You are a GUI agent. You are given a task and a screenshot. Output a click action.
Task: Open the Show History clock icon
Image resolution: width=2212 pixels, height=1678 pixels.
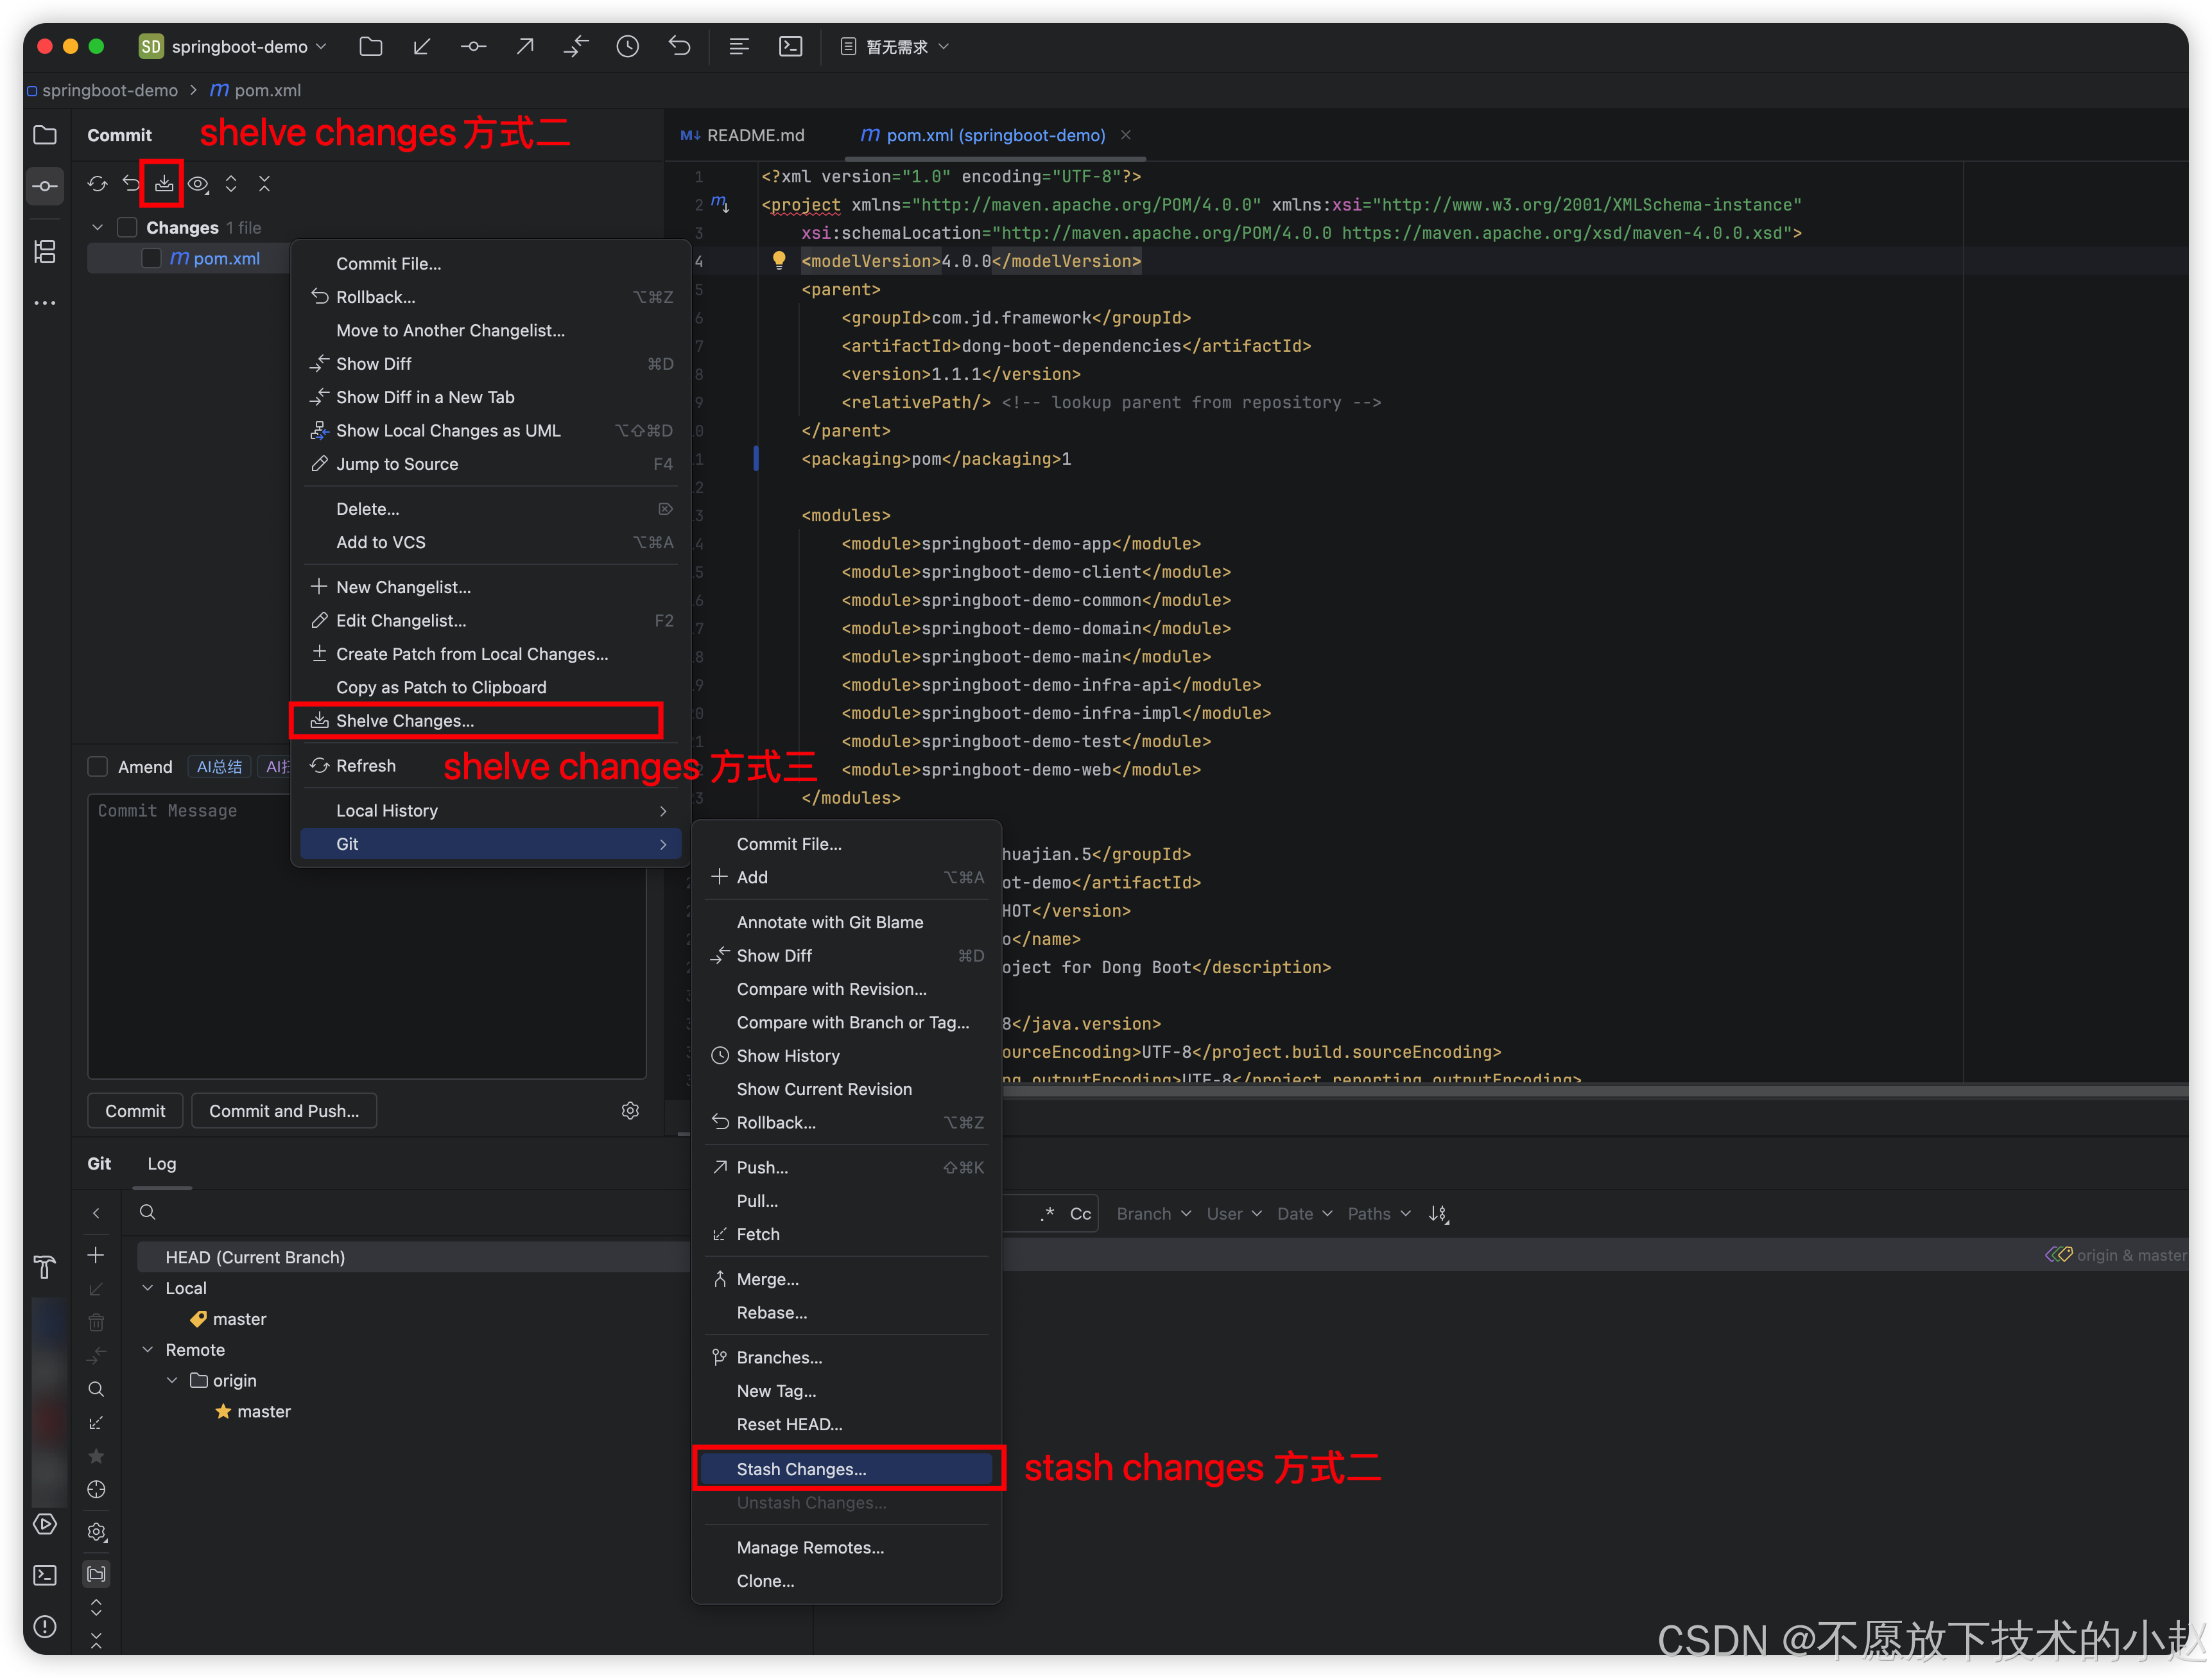coord(628,46)
